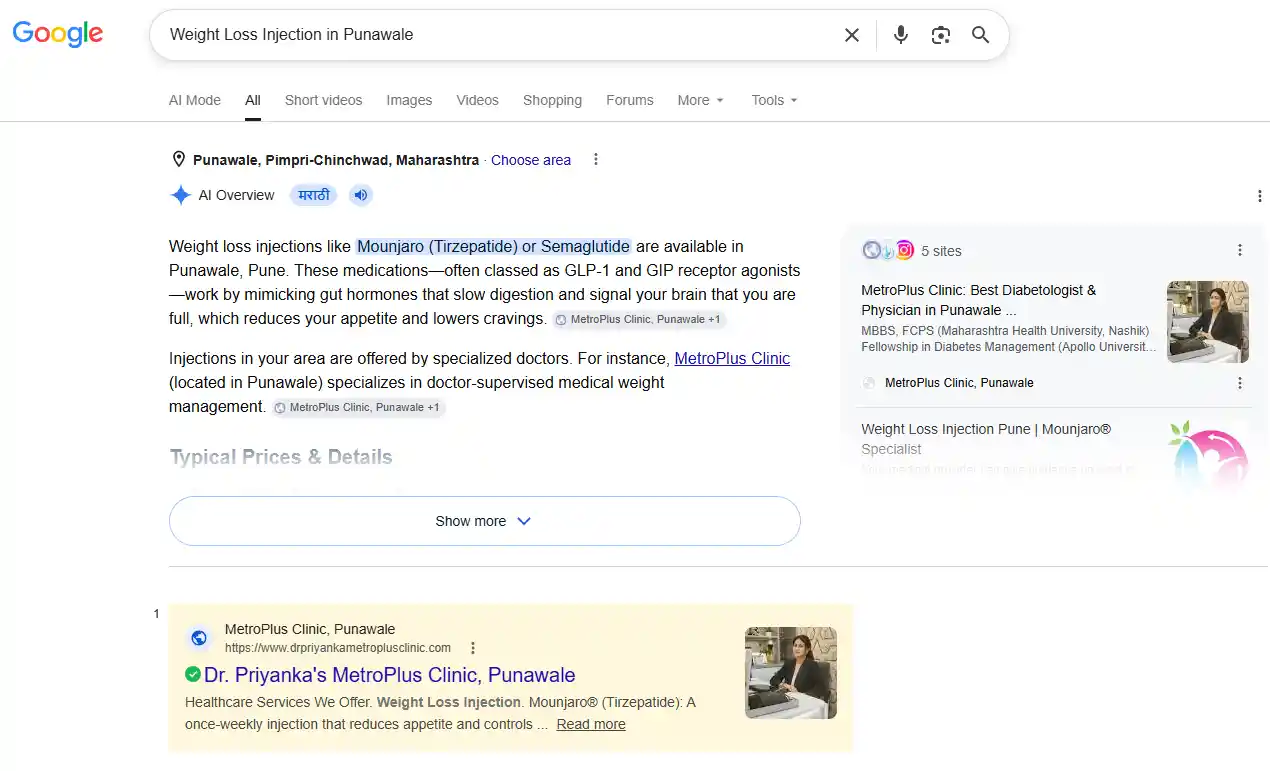Image resolution: width=1270 pixels, height=771 pixels.
Task: Open Weight Loss Injection Pune Mounjaro card
Action: click(x=986, y=439)
